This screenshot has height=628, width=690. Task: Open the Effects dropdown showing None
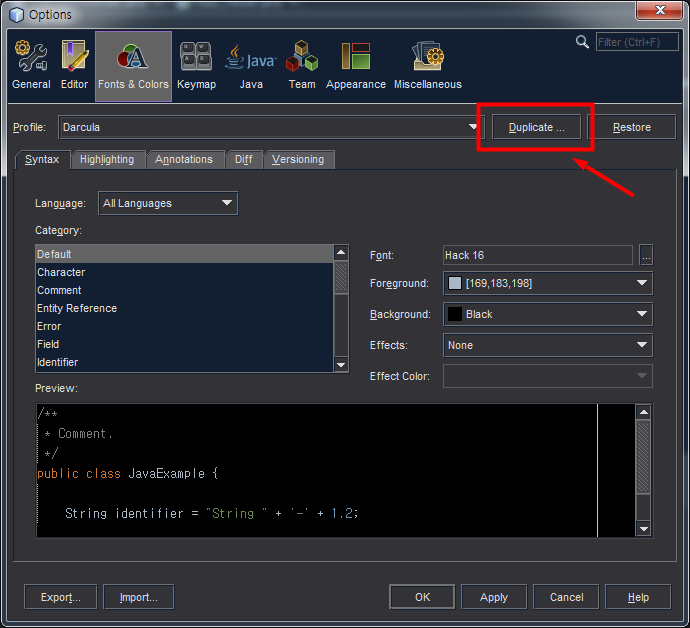tap(548, 345)
